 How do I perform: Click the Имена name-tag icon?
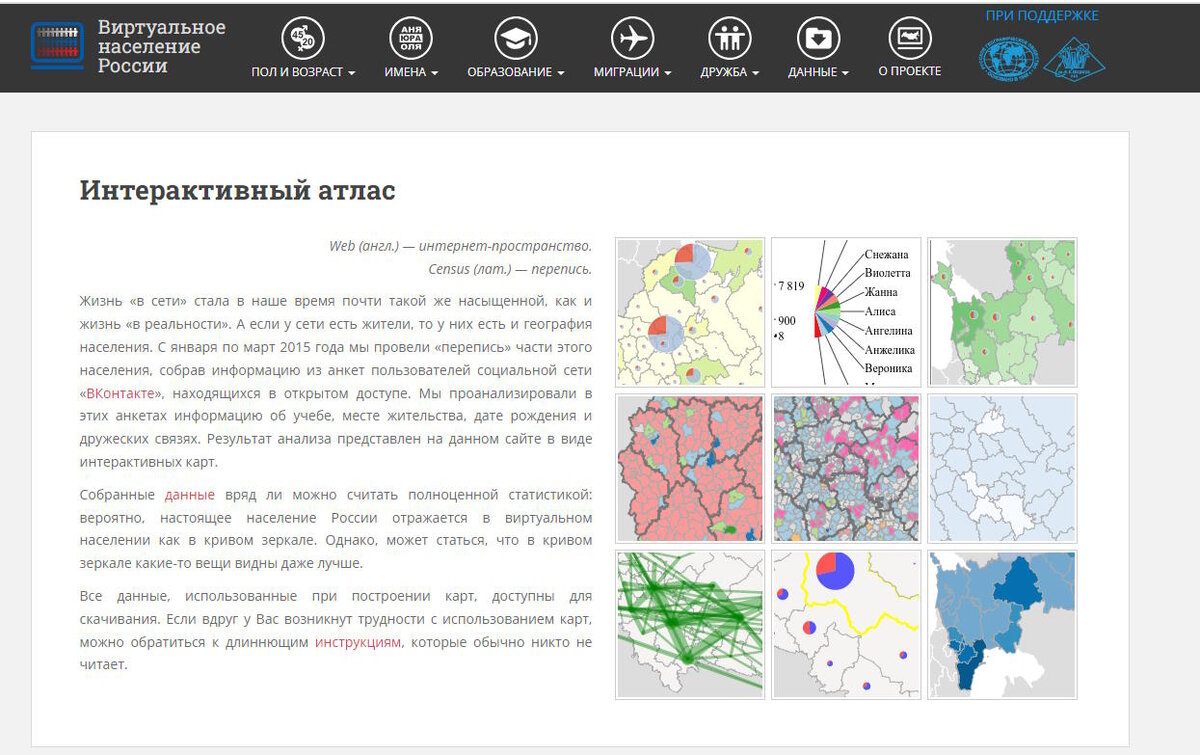pyautogui.click(x=411, y=39)
